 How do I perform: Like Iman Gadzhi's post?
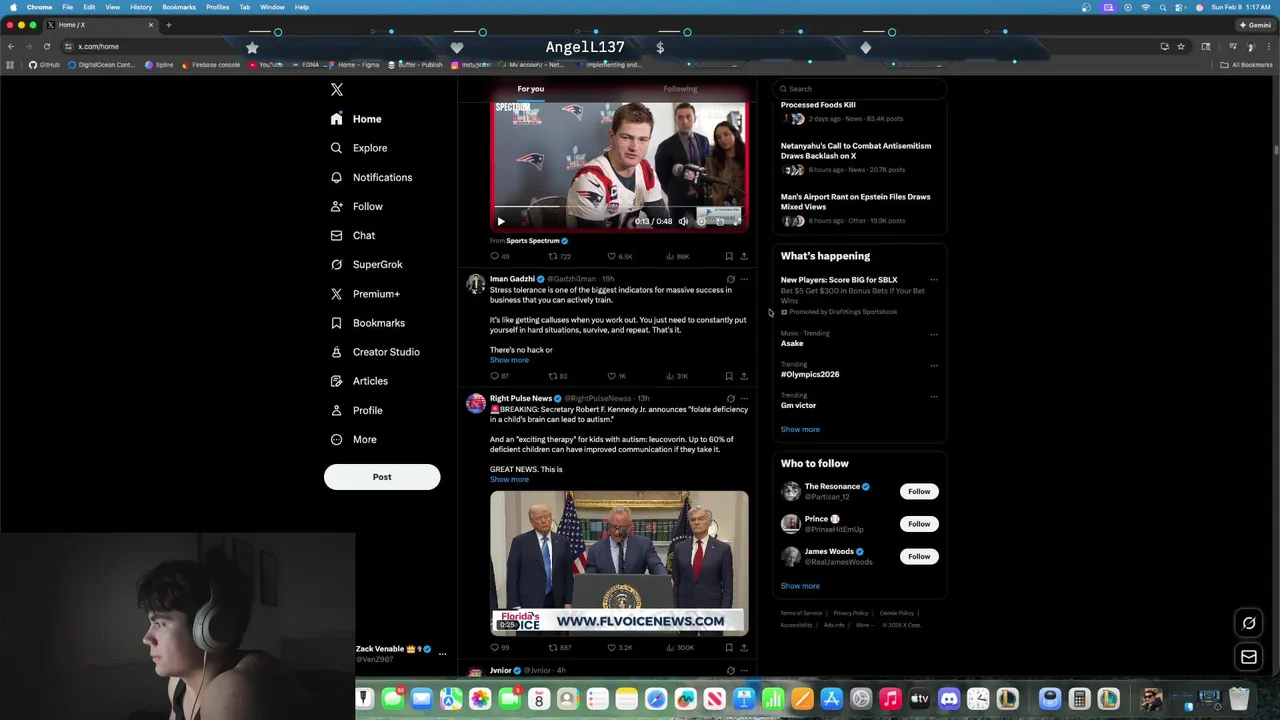tap(617, 376)
